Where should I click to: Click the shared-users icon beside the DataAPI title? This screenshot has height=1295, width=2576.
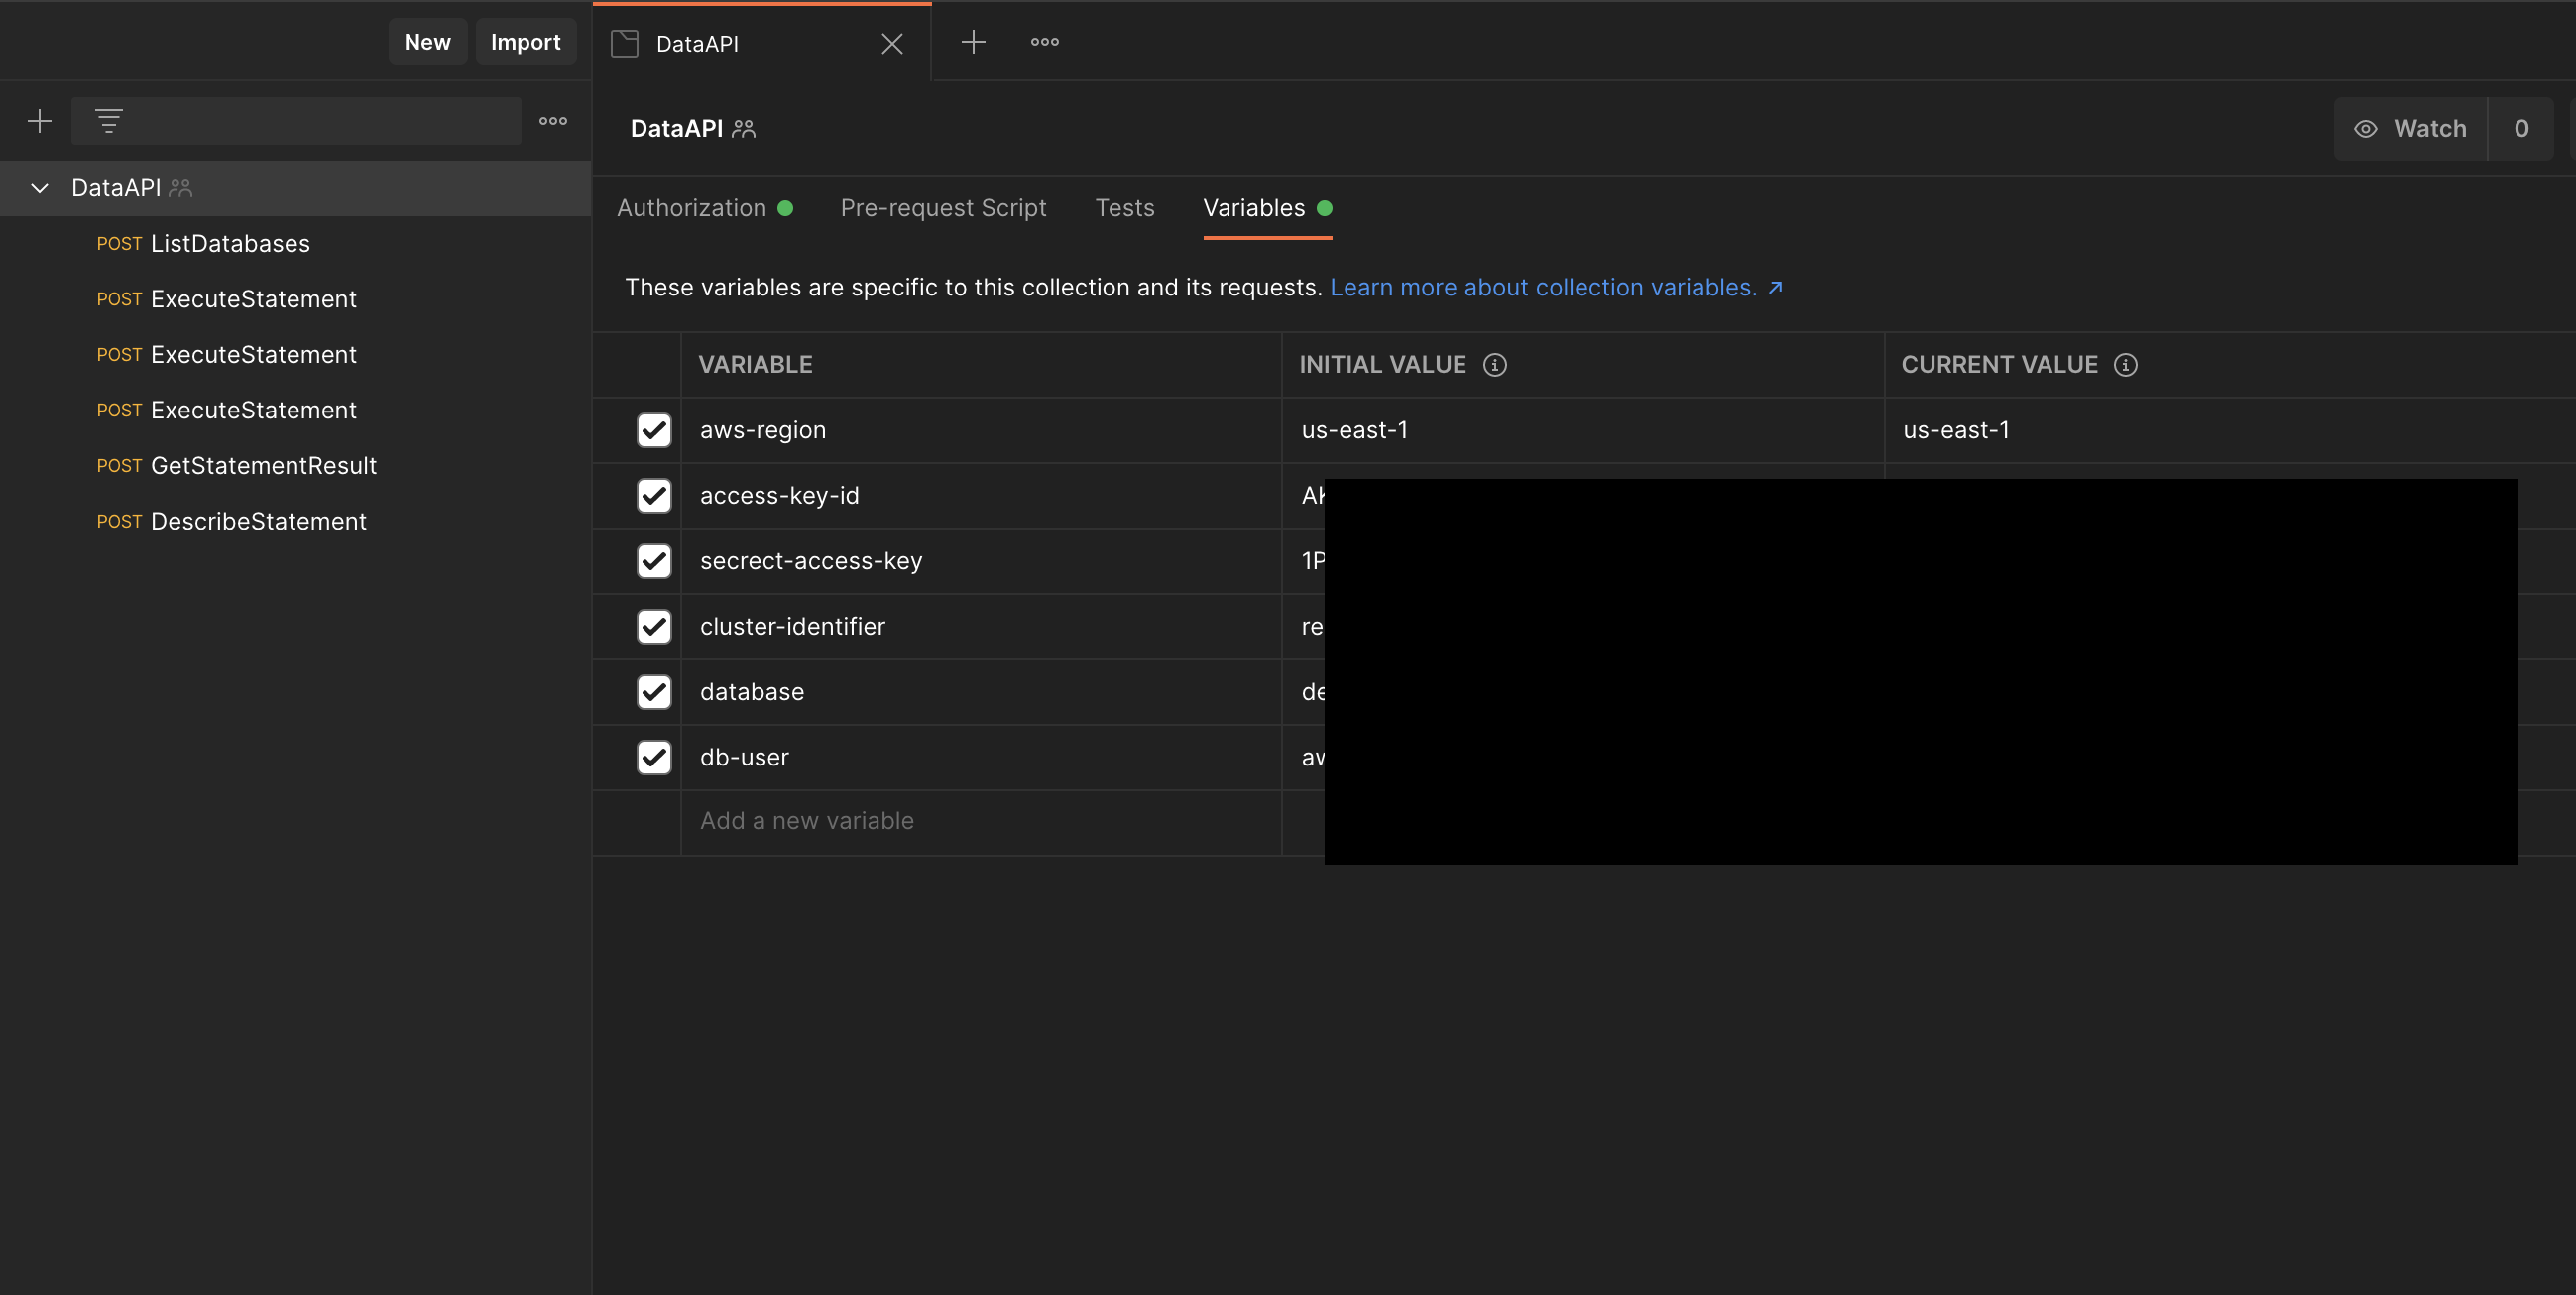(x=744, y=129)
